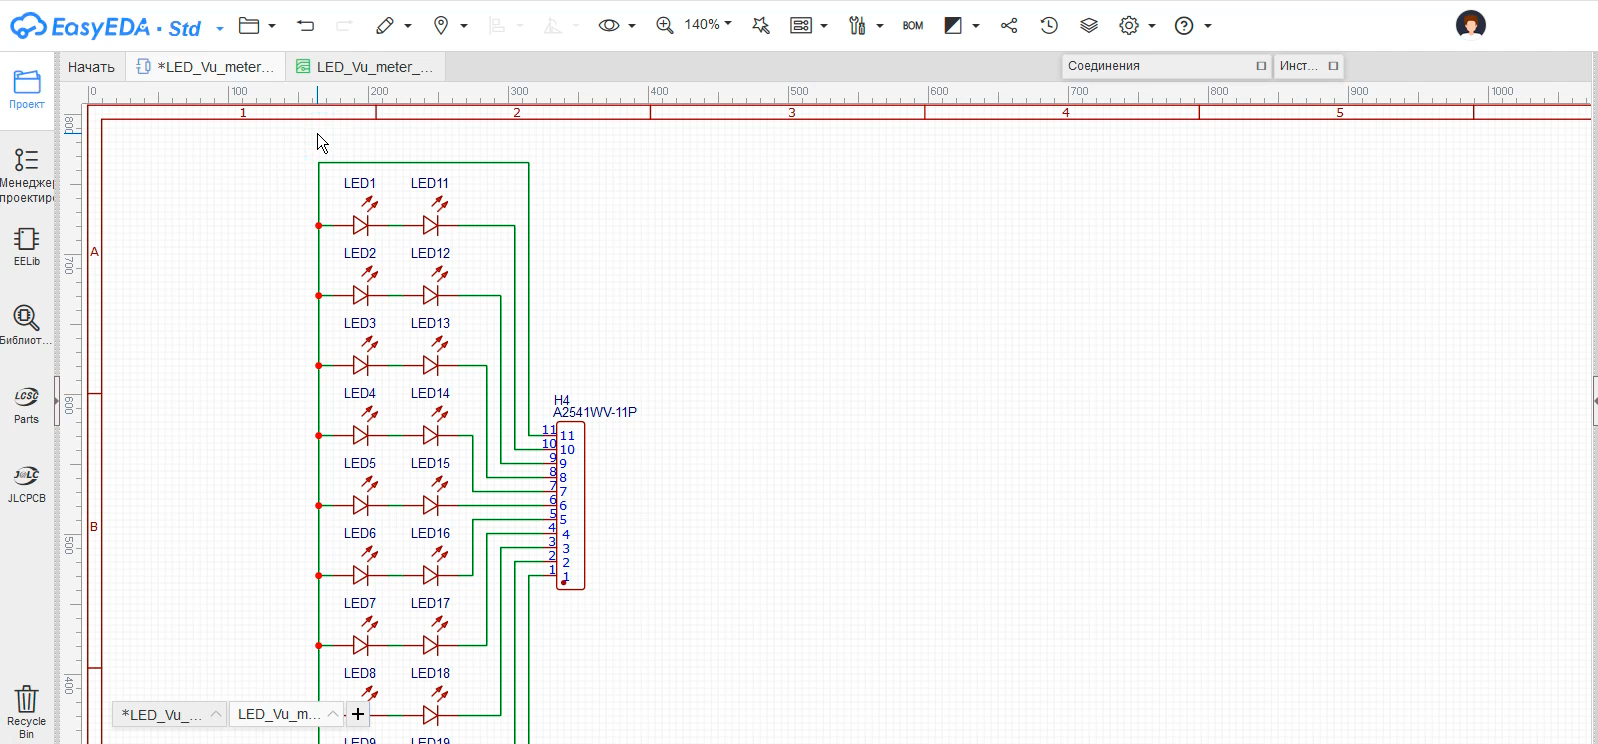This screenshot has width=1598, height=744.
Task: Switch to the *LED_Vu_meter schematic tab
Action: pos(206,67)
